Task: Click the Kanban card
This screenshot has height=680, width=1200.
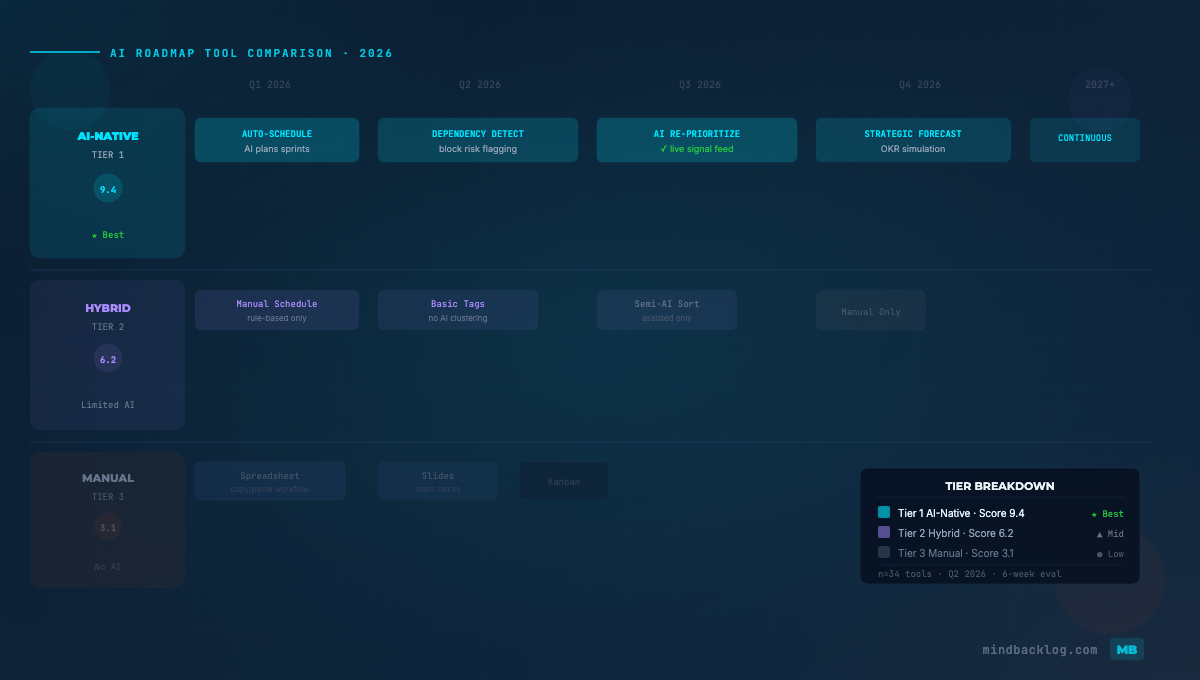Action: tap(564, 481)
